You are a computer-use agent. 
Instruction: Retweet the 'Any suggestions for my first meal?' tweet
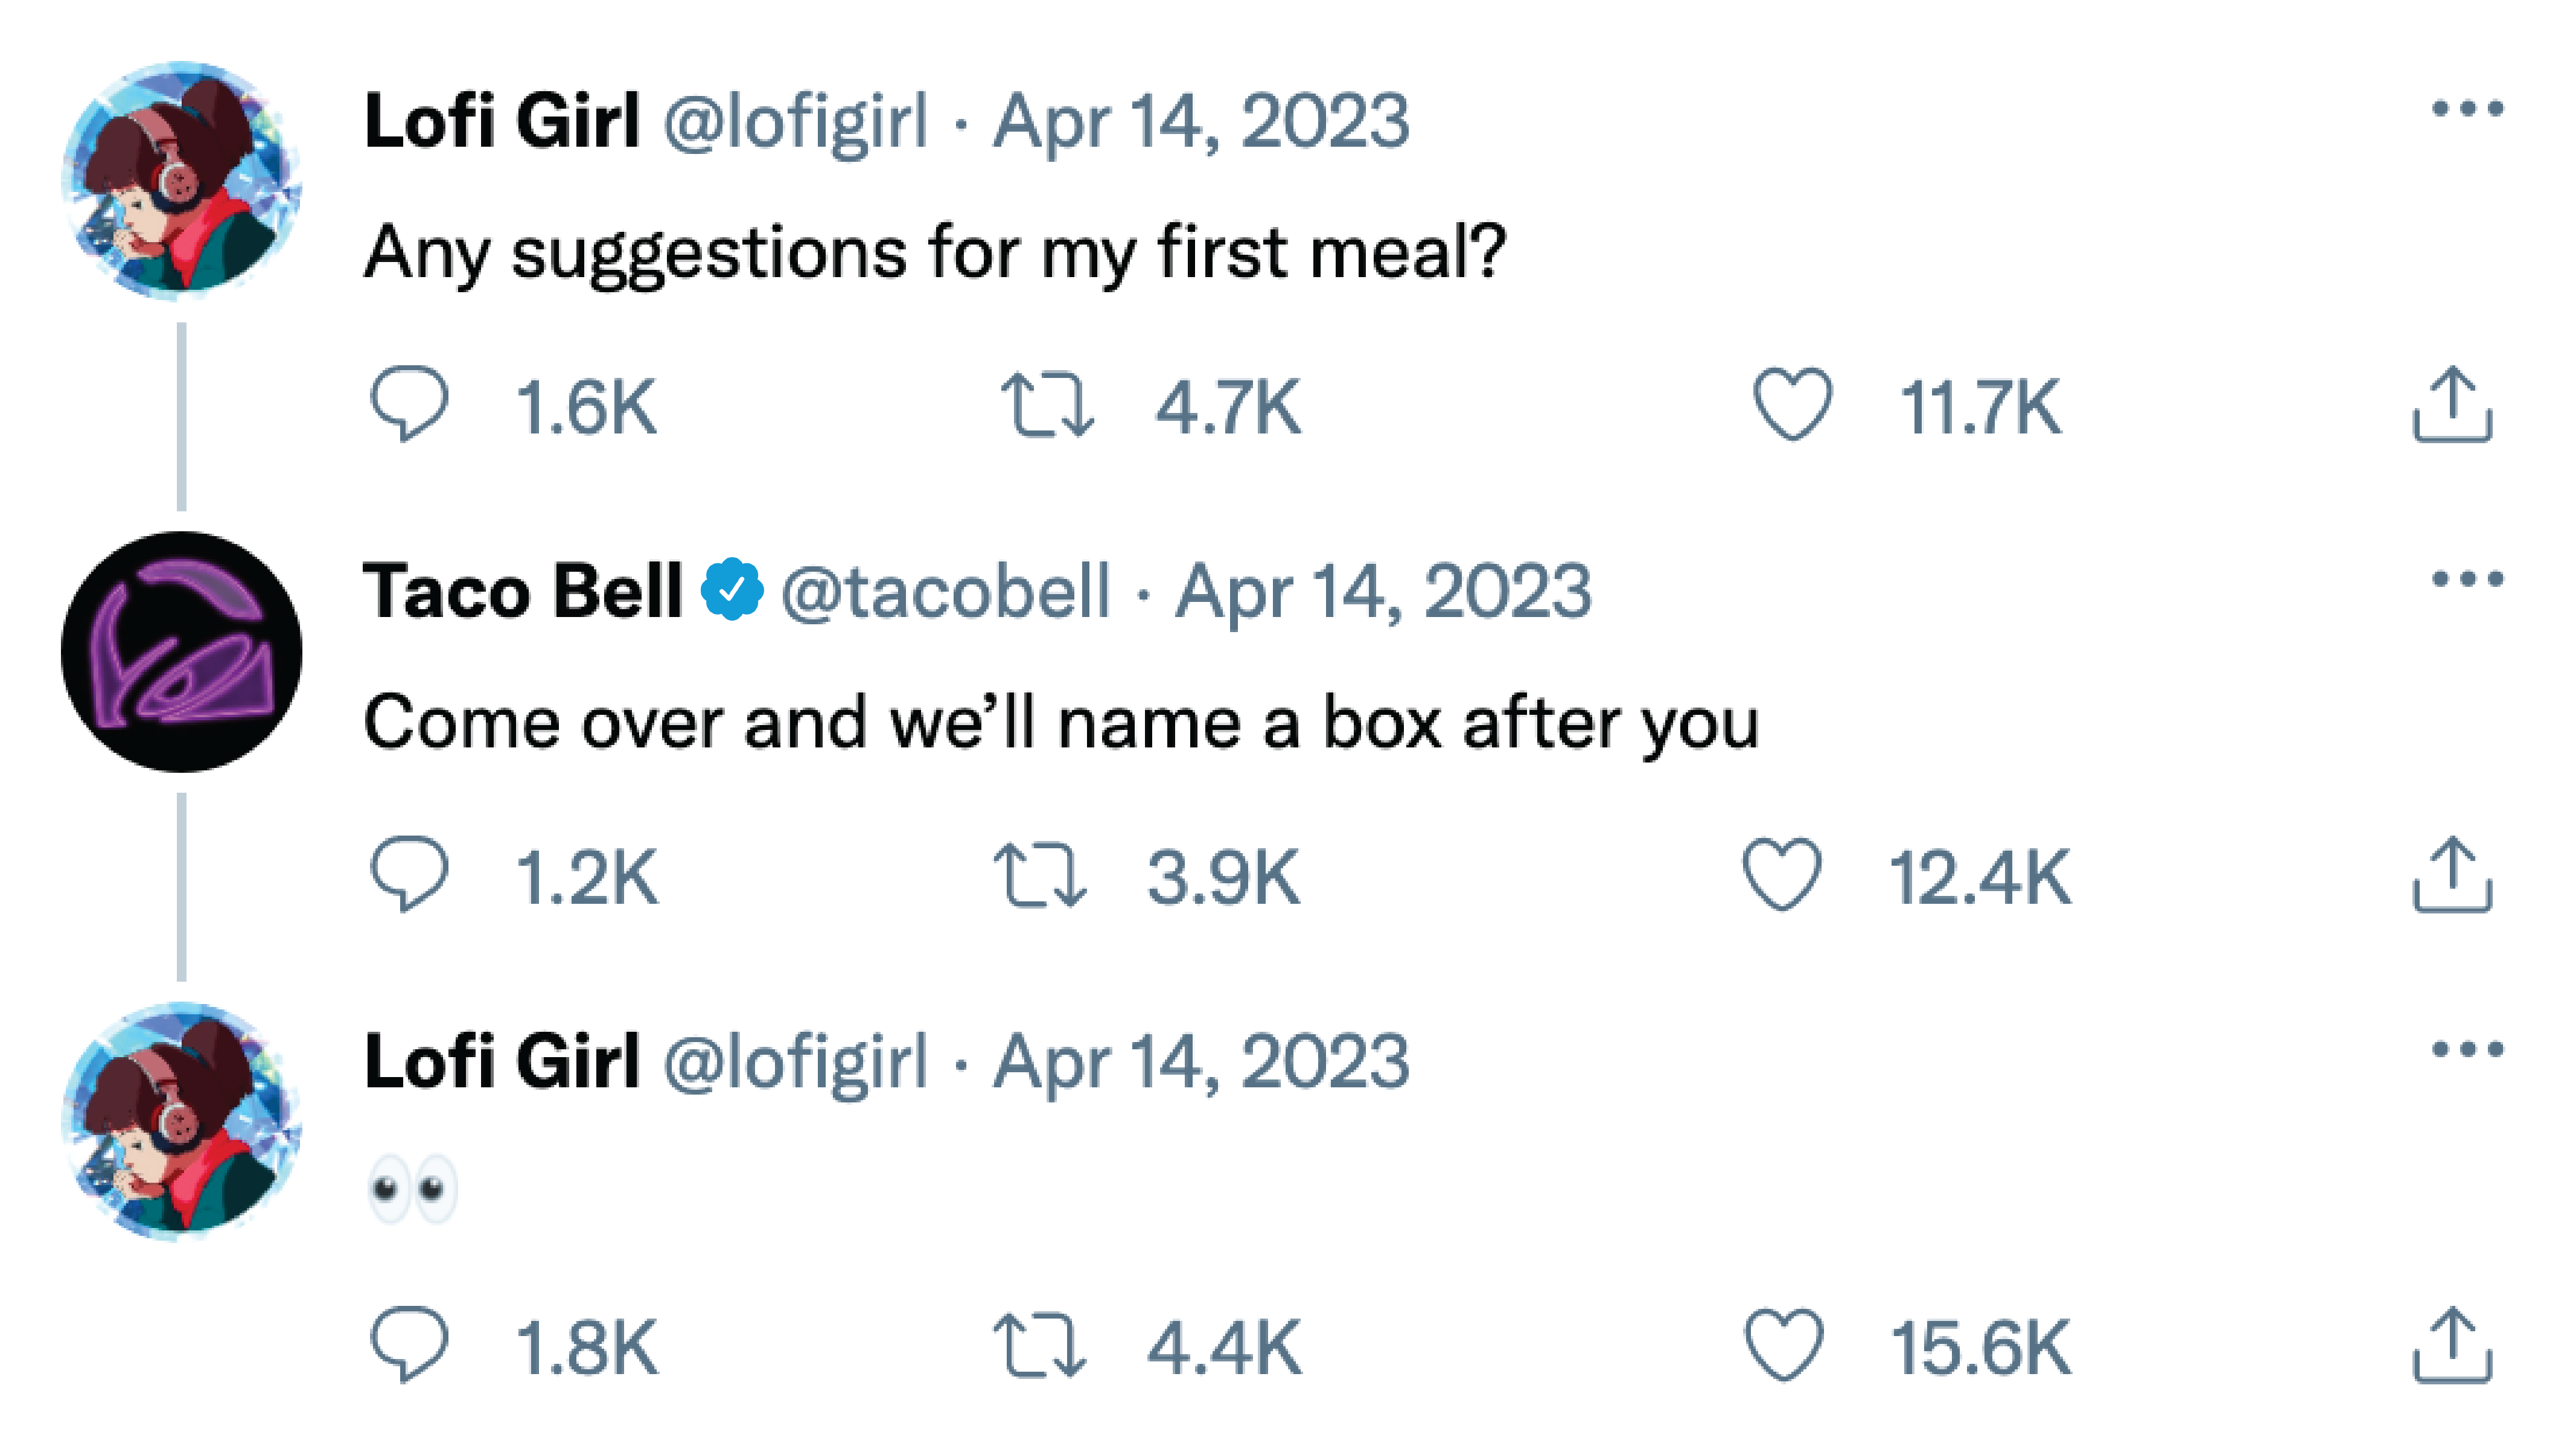[1047, 406]
